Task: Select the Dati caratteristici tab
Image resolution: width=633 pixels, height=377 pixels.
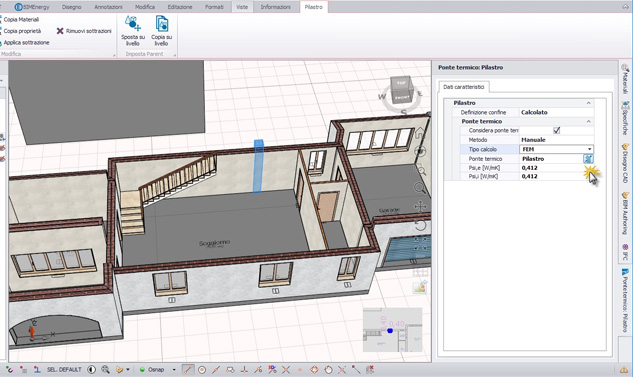Action: (463, 87)
